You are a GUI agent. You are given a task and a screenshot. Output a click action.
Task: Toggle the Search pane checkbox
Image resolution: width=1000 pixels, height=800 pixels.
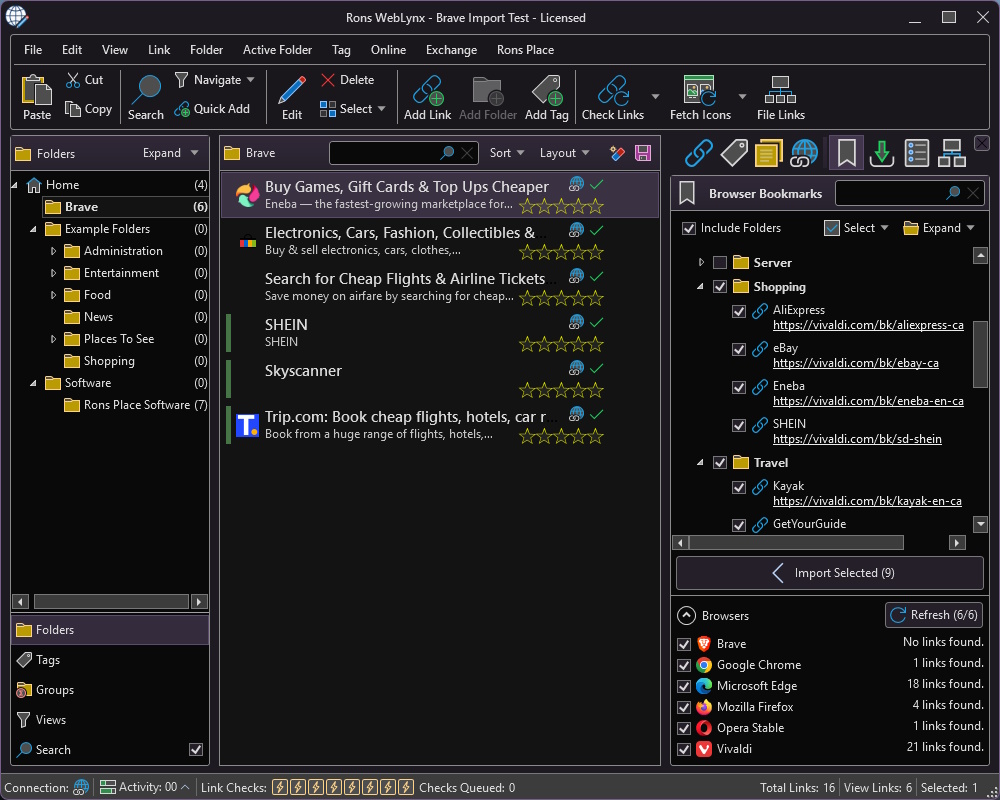tap(196, 750)
